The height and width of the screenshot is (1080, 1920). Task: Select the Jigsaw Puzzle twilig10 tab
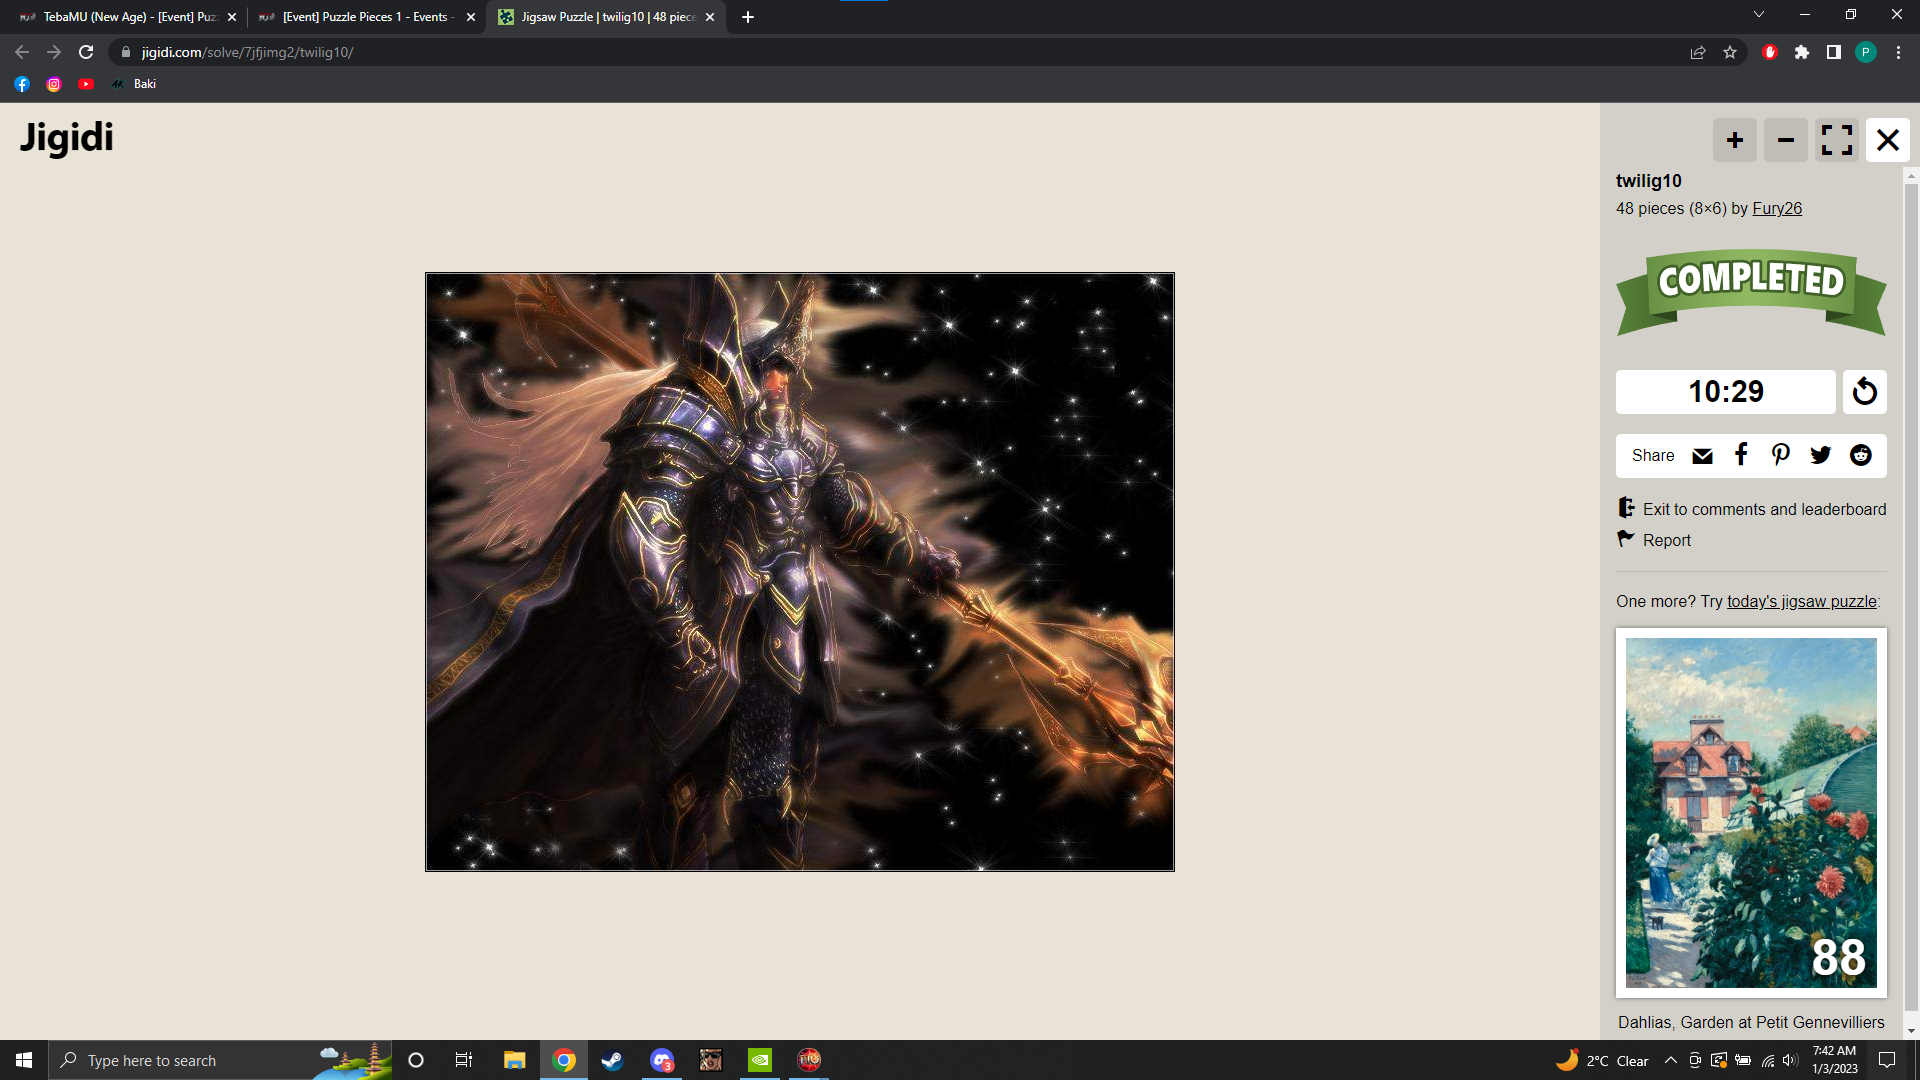pos(605,17)
